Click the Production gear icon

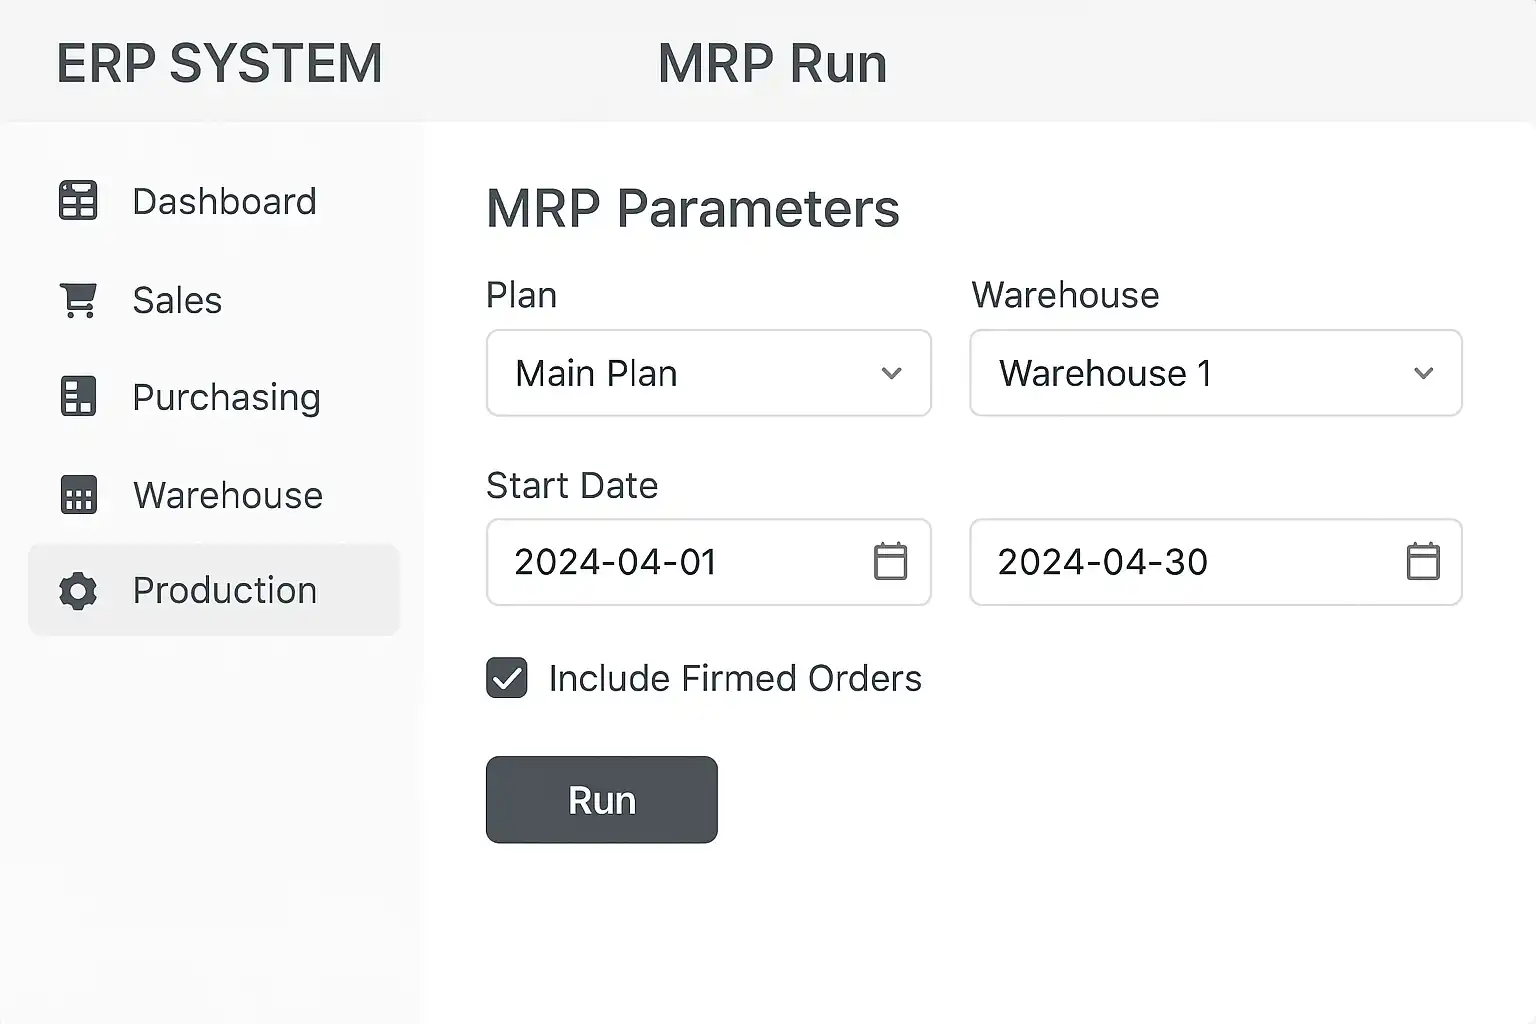pos(78,591)
